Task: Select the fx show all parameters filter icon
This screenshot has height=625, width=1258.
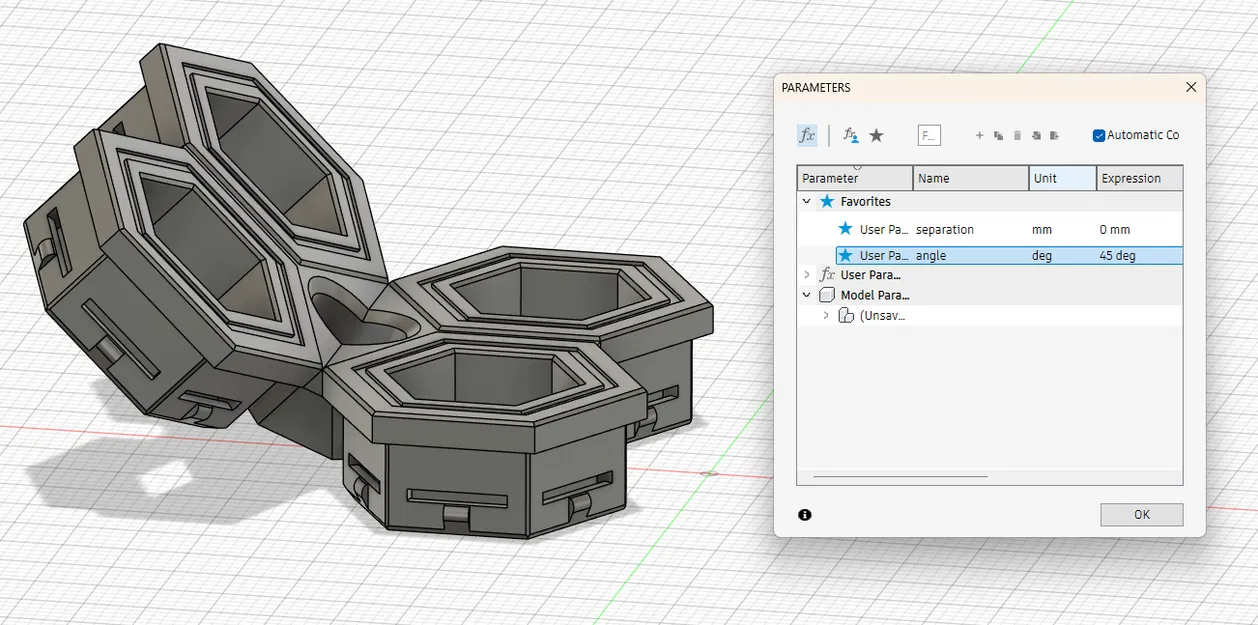Action: point(807,135)
